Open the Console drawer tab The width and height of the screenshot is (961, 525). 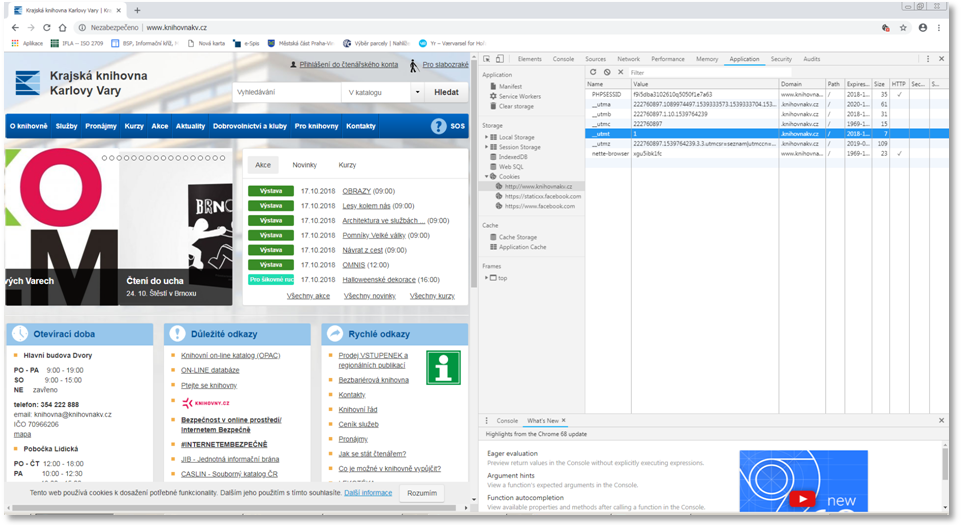507,421
